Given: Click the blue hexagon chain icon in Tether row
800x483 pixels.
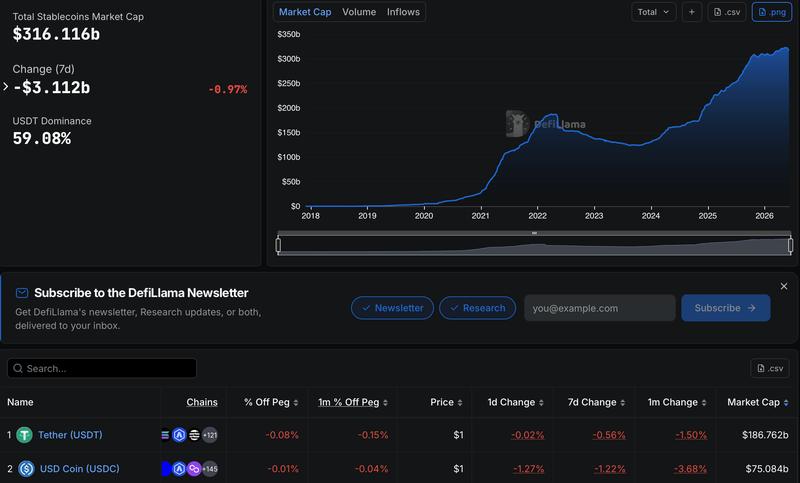Looking at the screenshot, I should tap(179, 435).
